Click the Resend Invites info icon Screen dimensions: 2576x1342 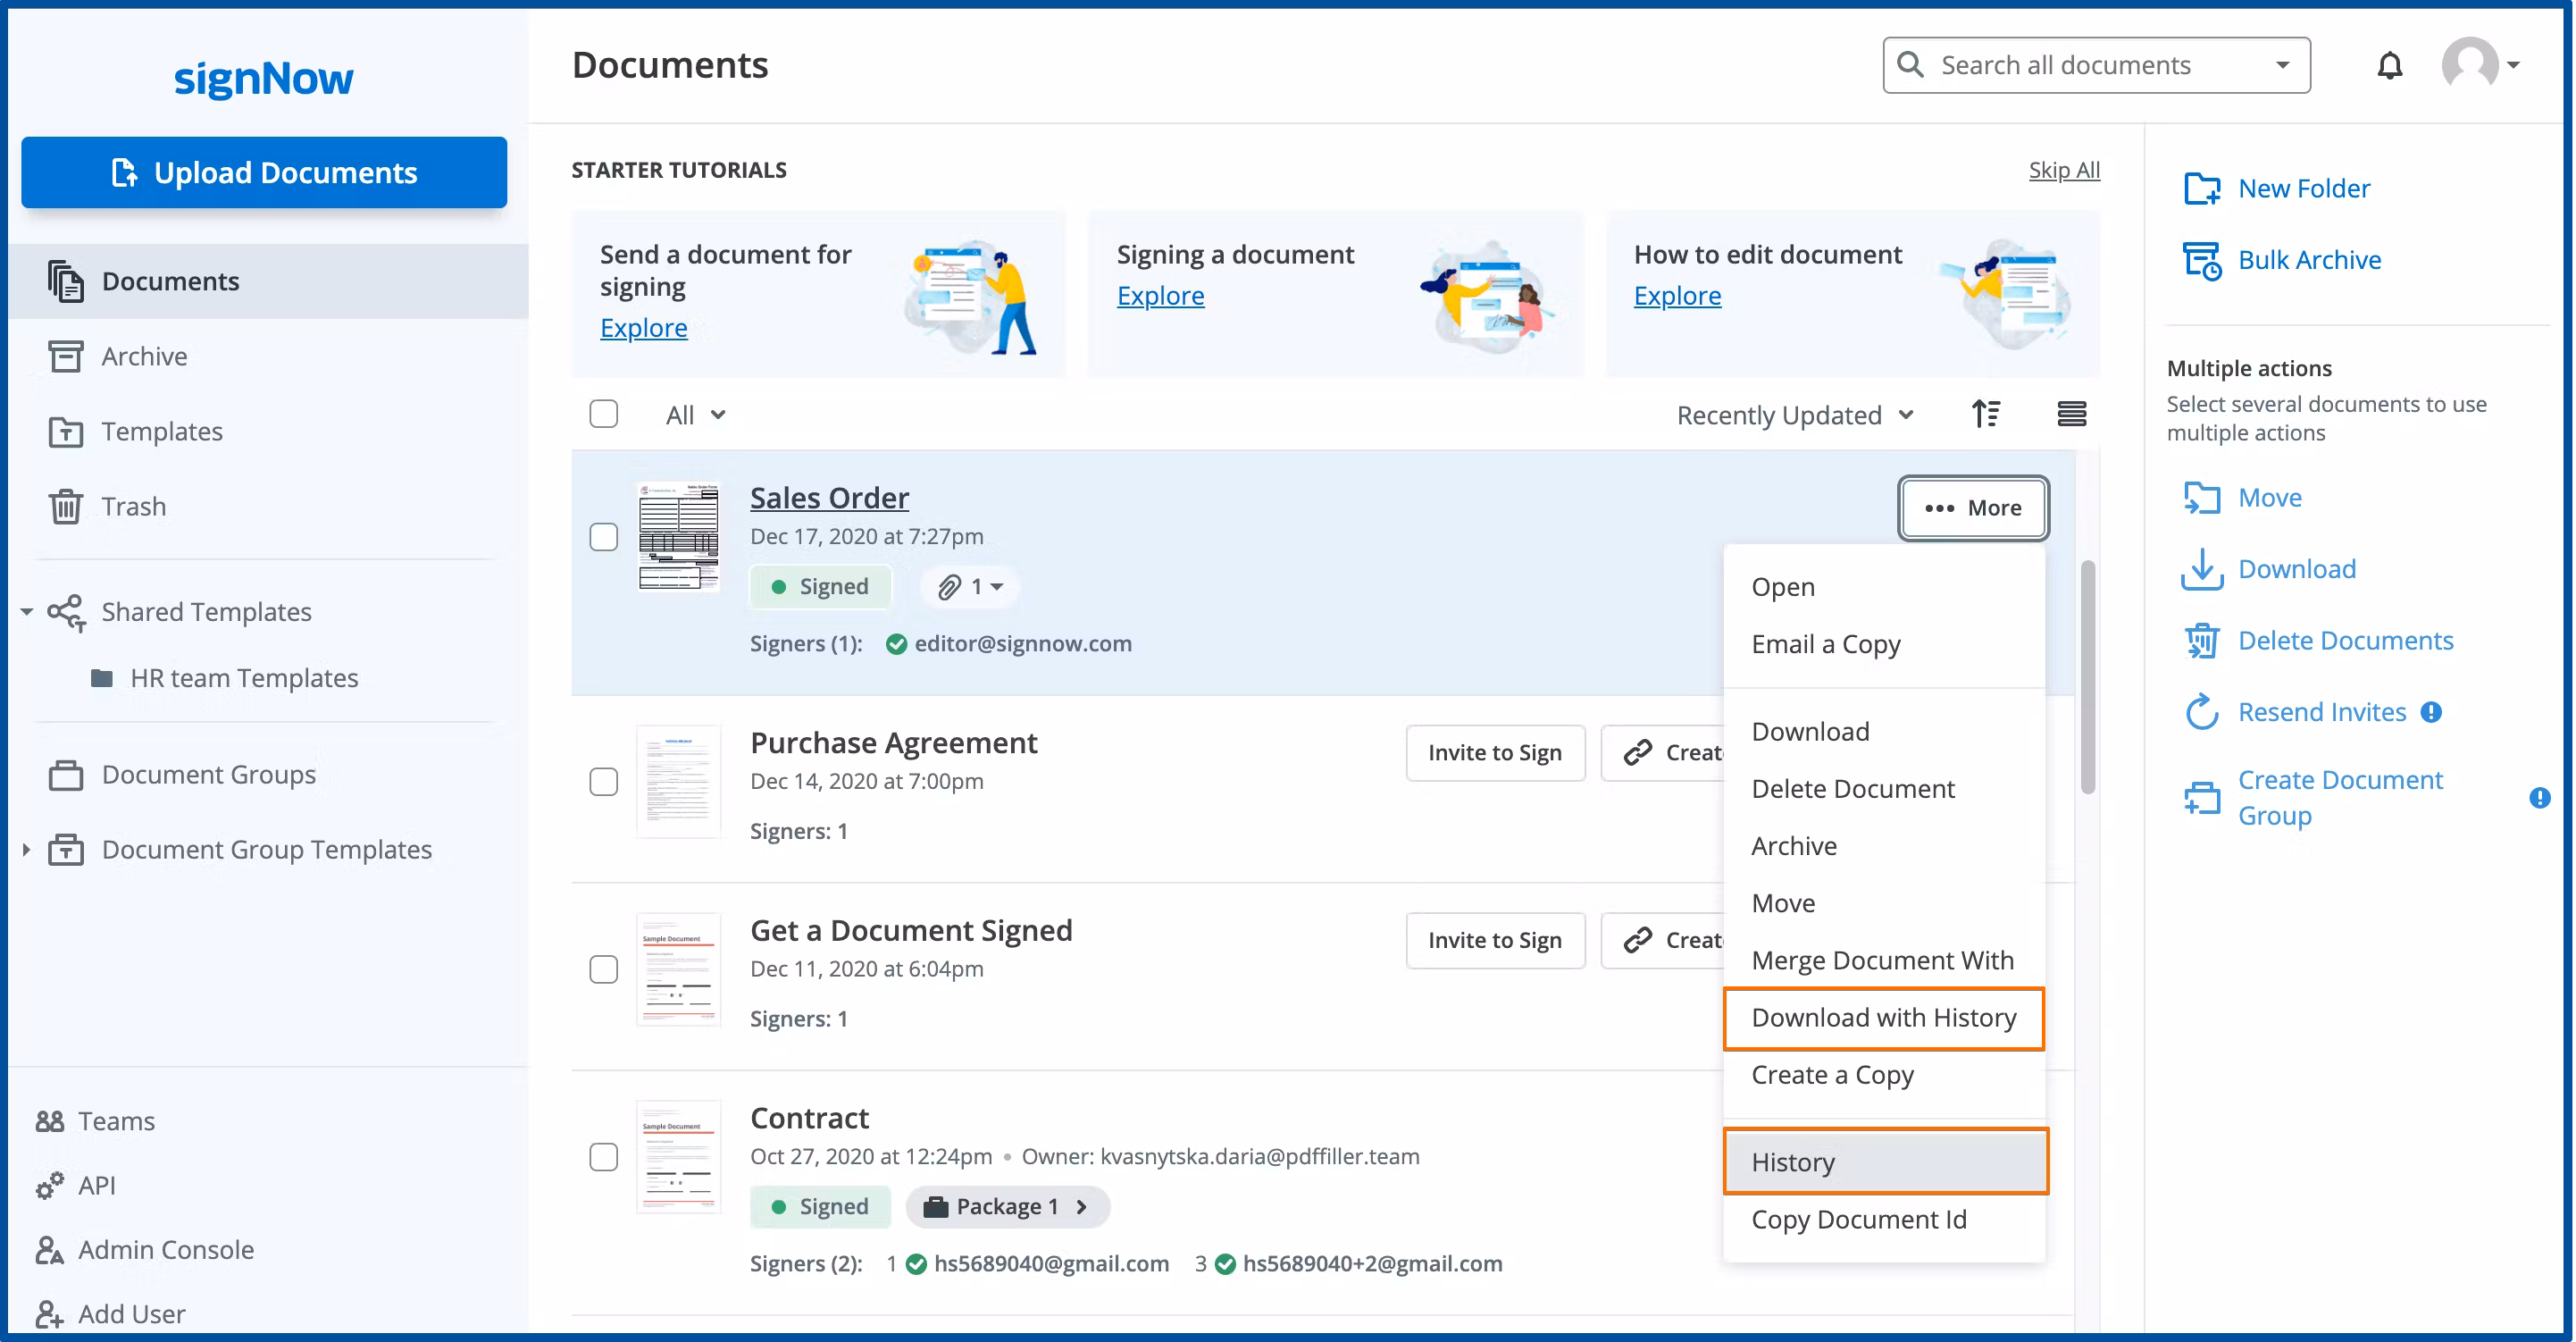(x=2431, y=712)
